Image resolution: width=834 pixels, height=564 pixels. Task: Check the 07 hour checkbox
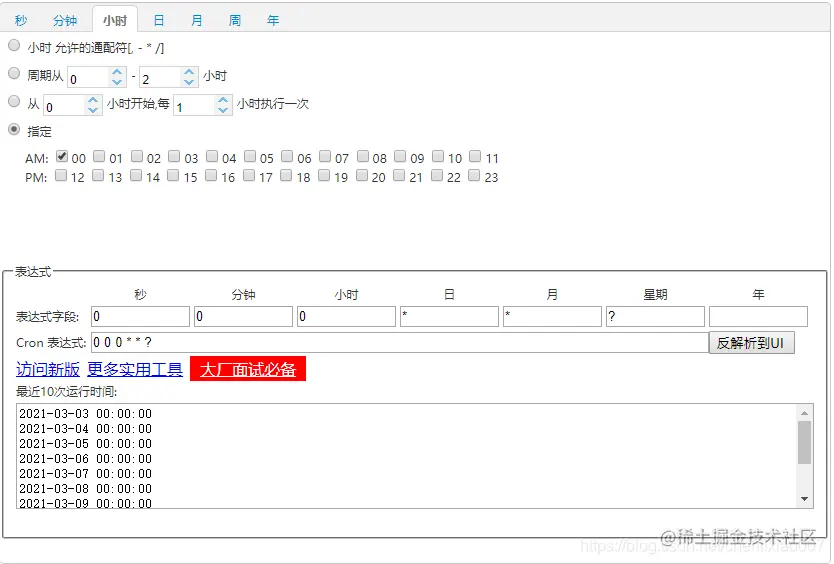click(x=324, y=156)
